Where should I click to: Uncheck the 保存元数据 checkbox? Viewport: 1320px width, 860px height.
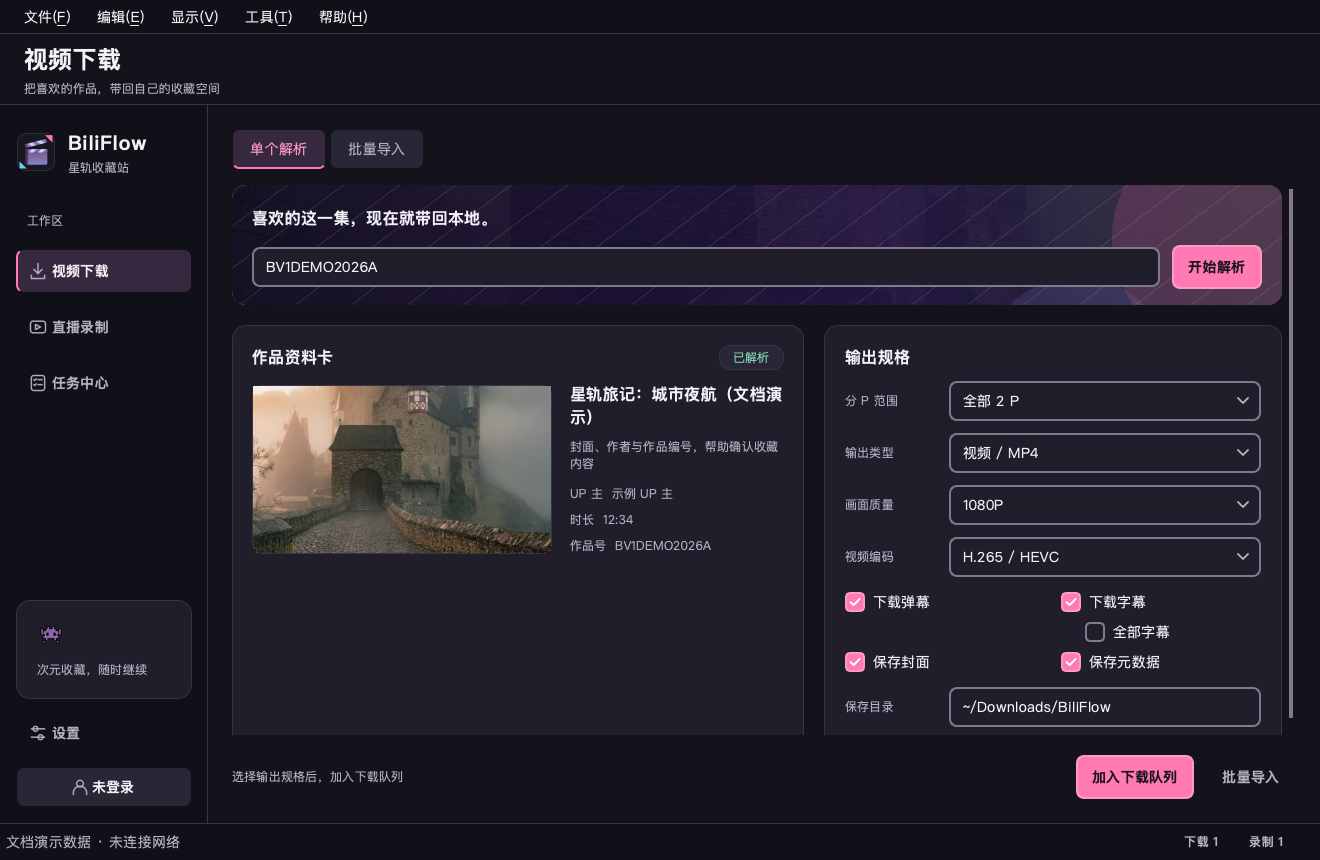[x=1071, y=662]
